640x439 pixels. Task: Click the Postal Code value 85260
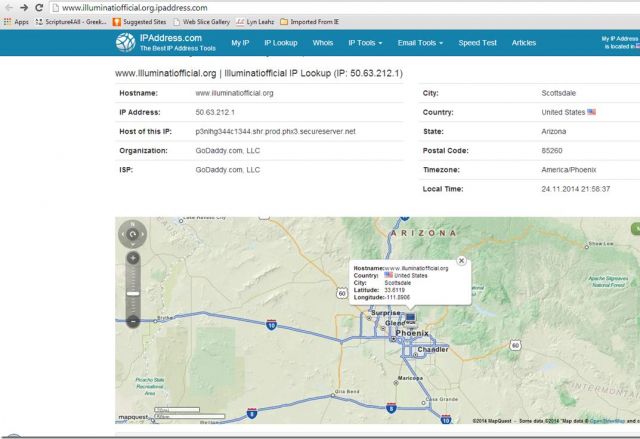click(x=552, y=151)
